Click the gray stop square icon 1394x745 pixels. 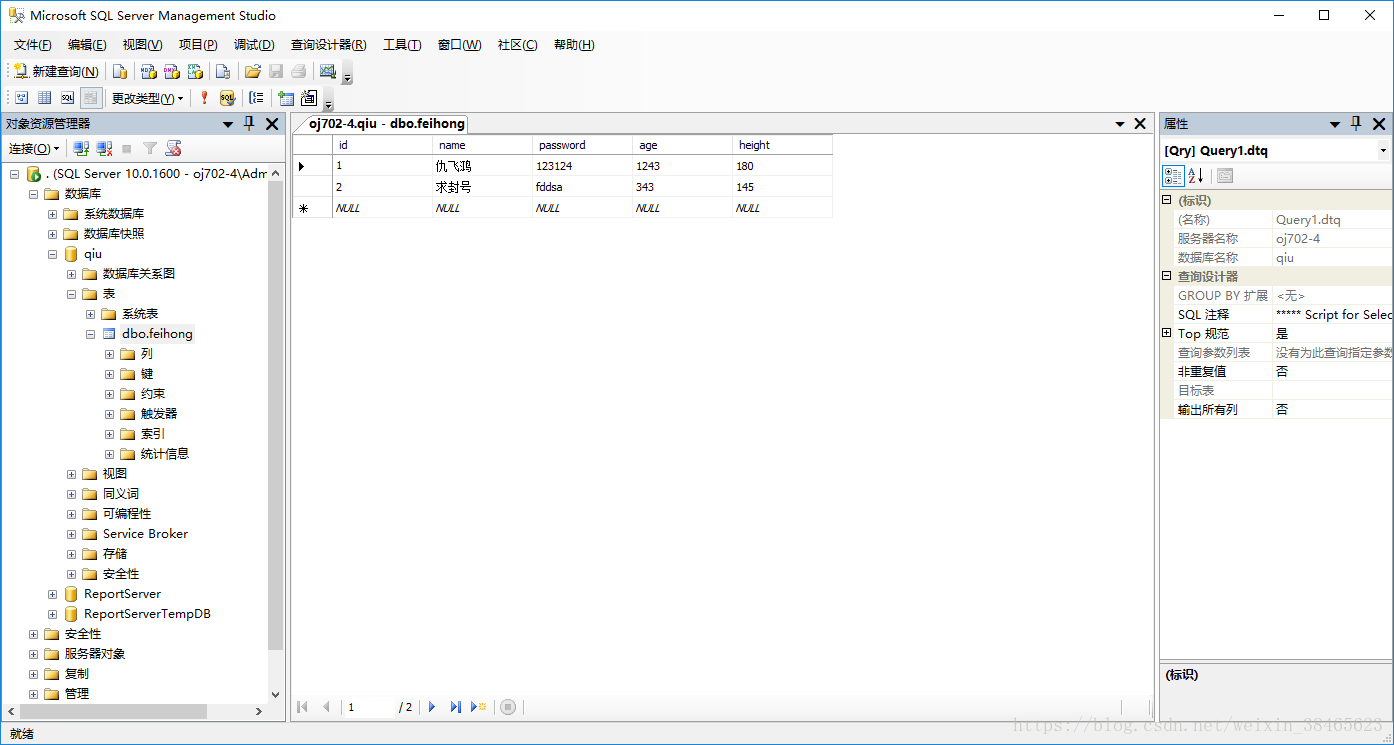click(x=127, y=148)
